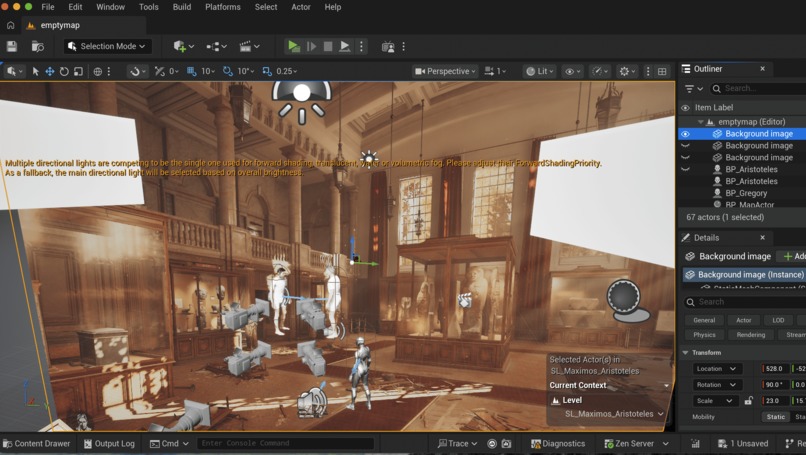Select BP_Gregory in the Outliner
The height and width of the screenshot is (455, 806).
click(746, 193)
